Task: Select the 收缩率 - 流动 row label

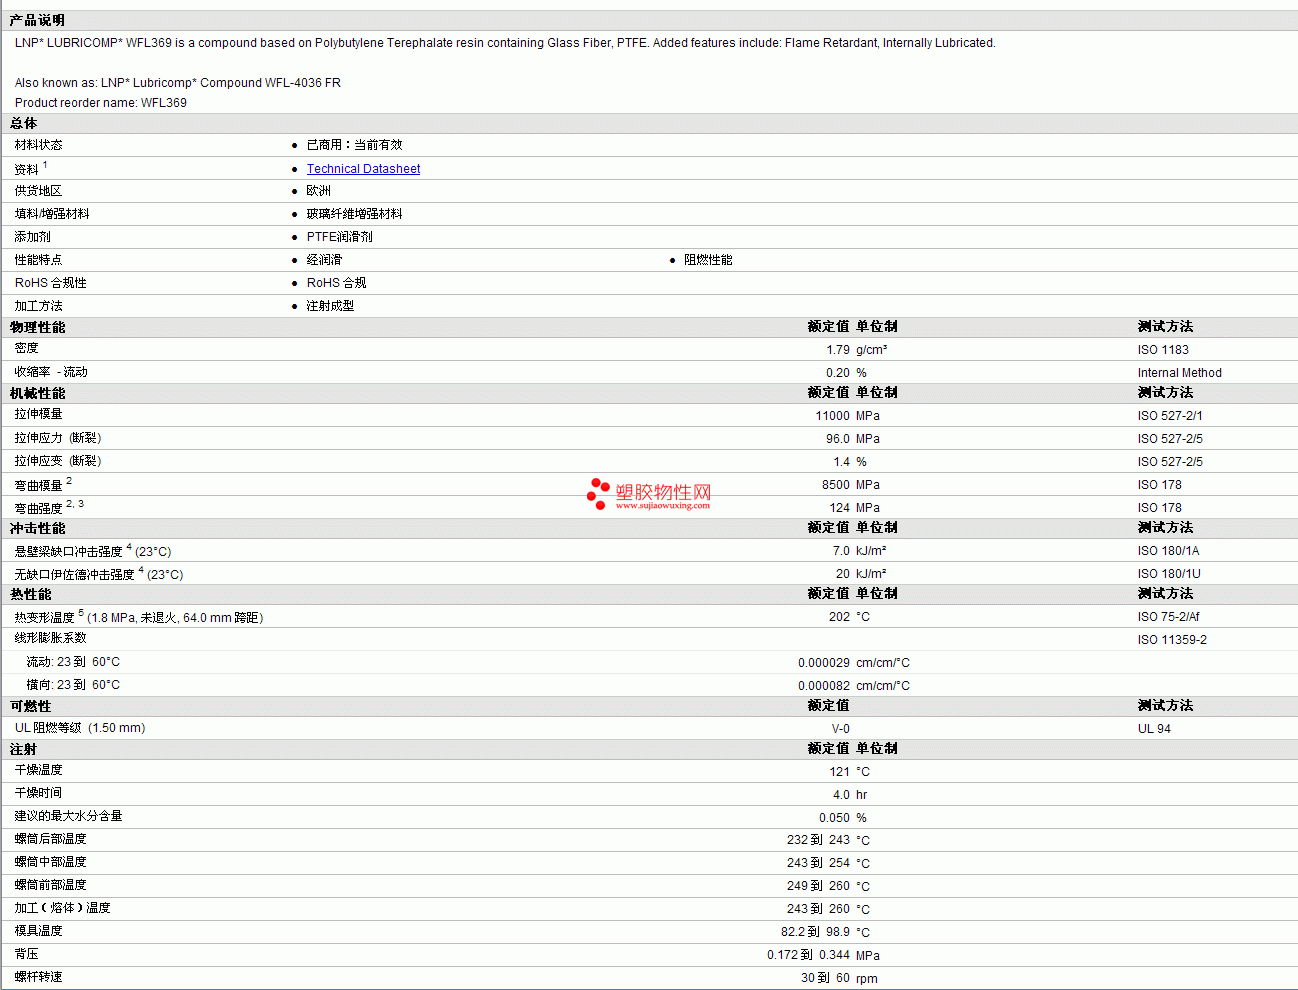Action: (x=51, y=372)
